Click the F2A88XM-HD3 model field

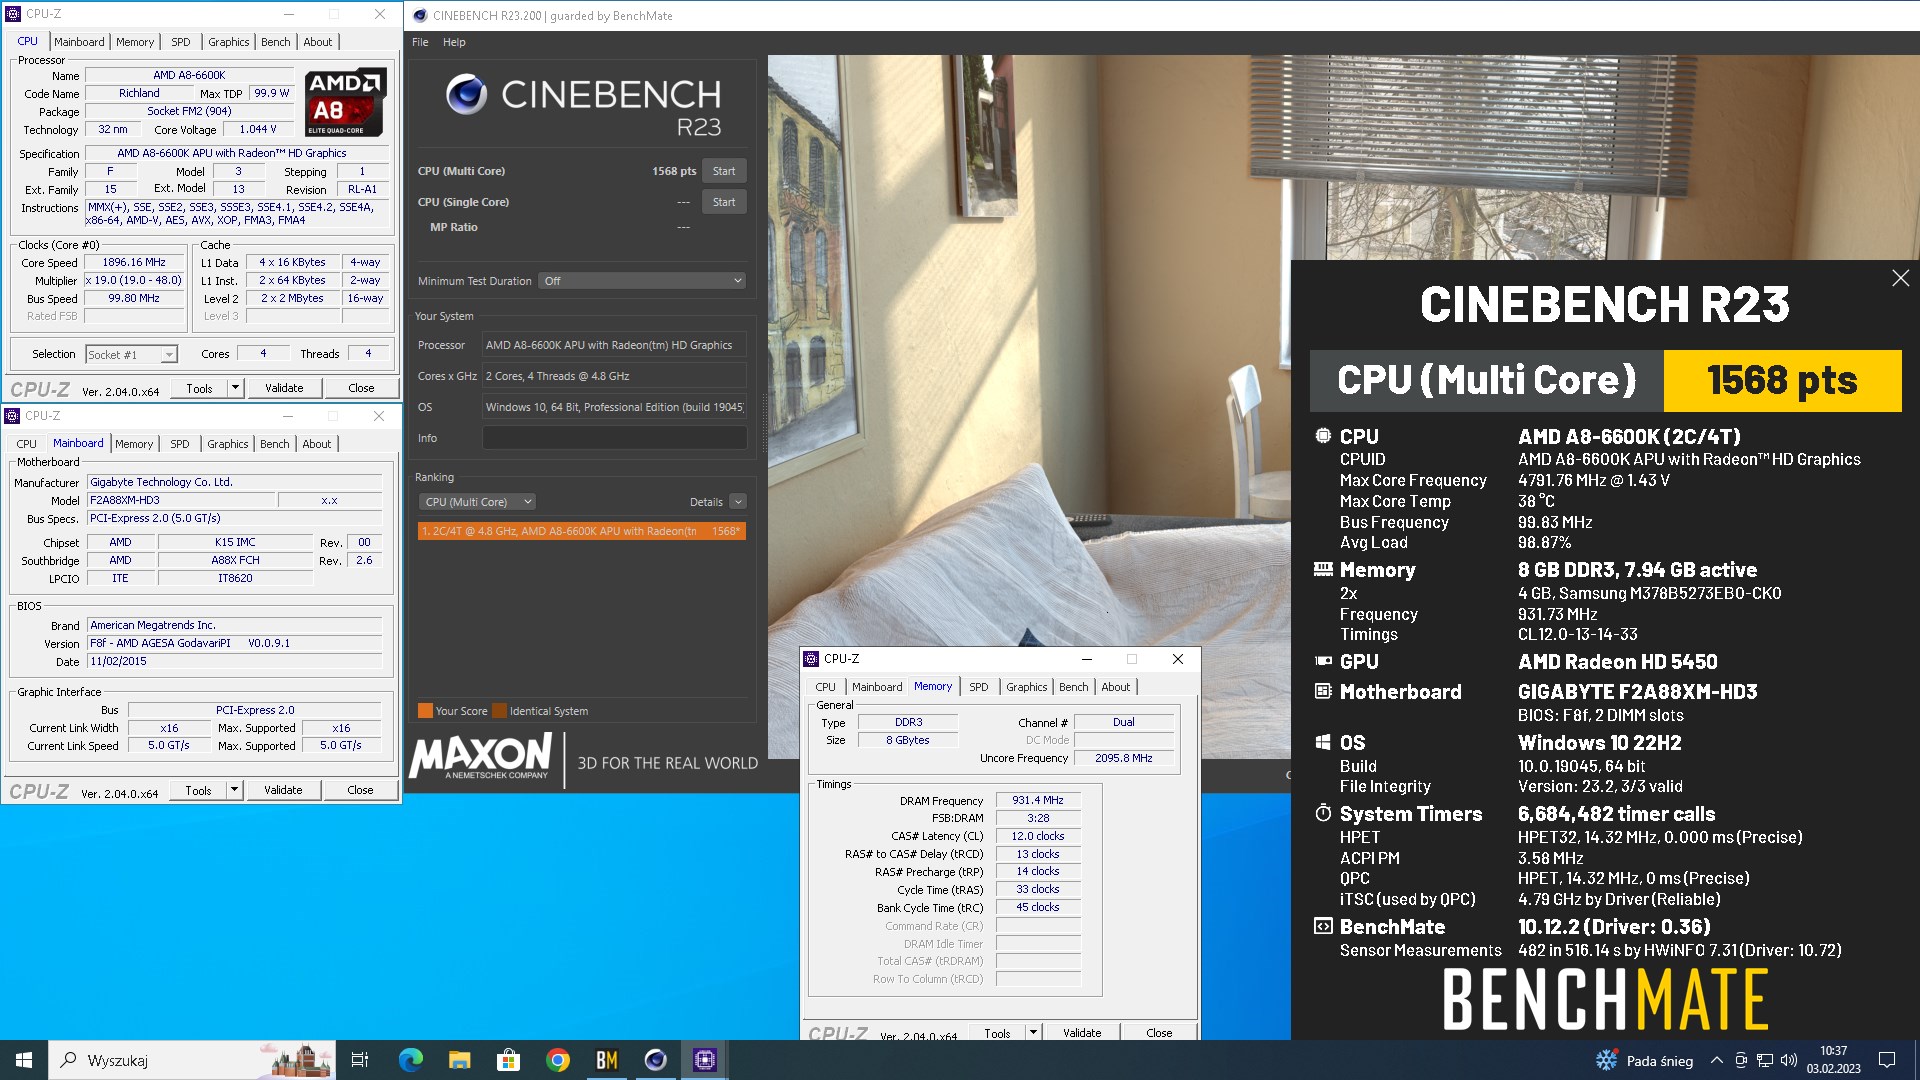pyautogui.click(x=181, y=500)
